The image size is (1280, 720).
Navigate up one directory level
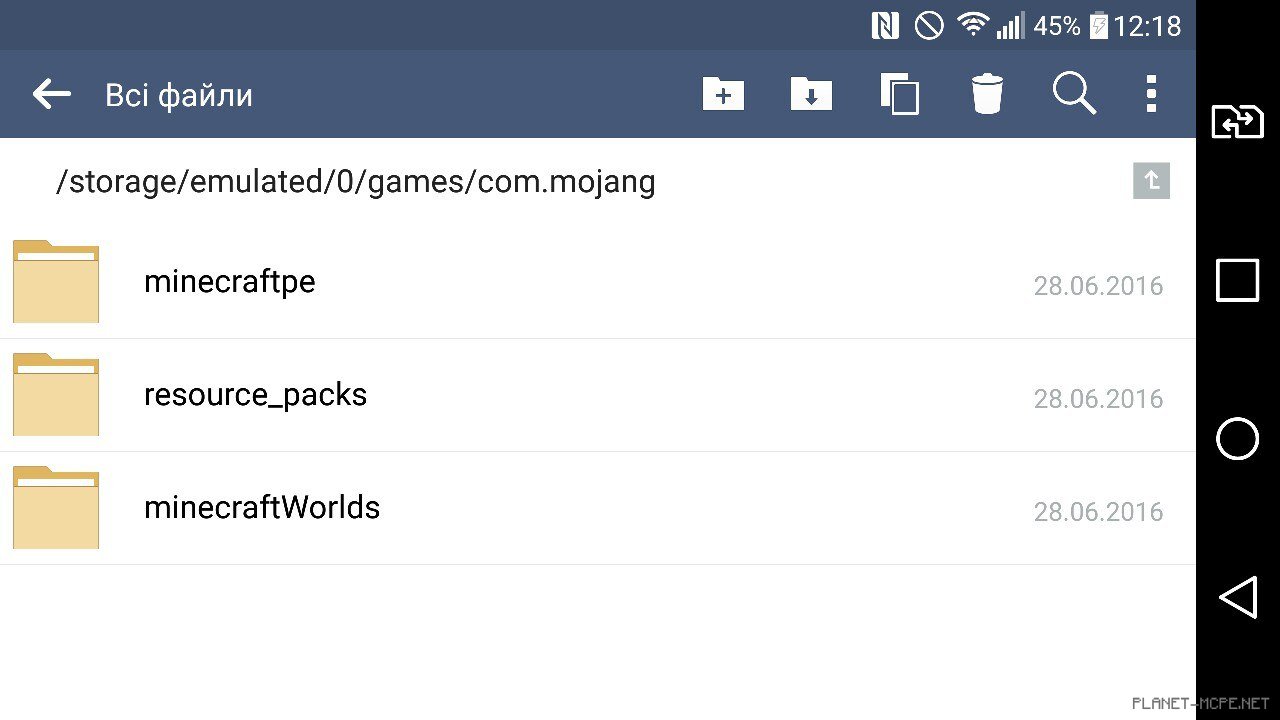[x=1151, y=181]
